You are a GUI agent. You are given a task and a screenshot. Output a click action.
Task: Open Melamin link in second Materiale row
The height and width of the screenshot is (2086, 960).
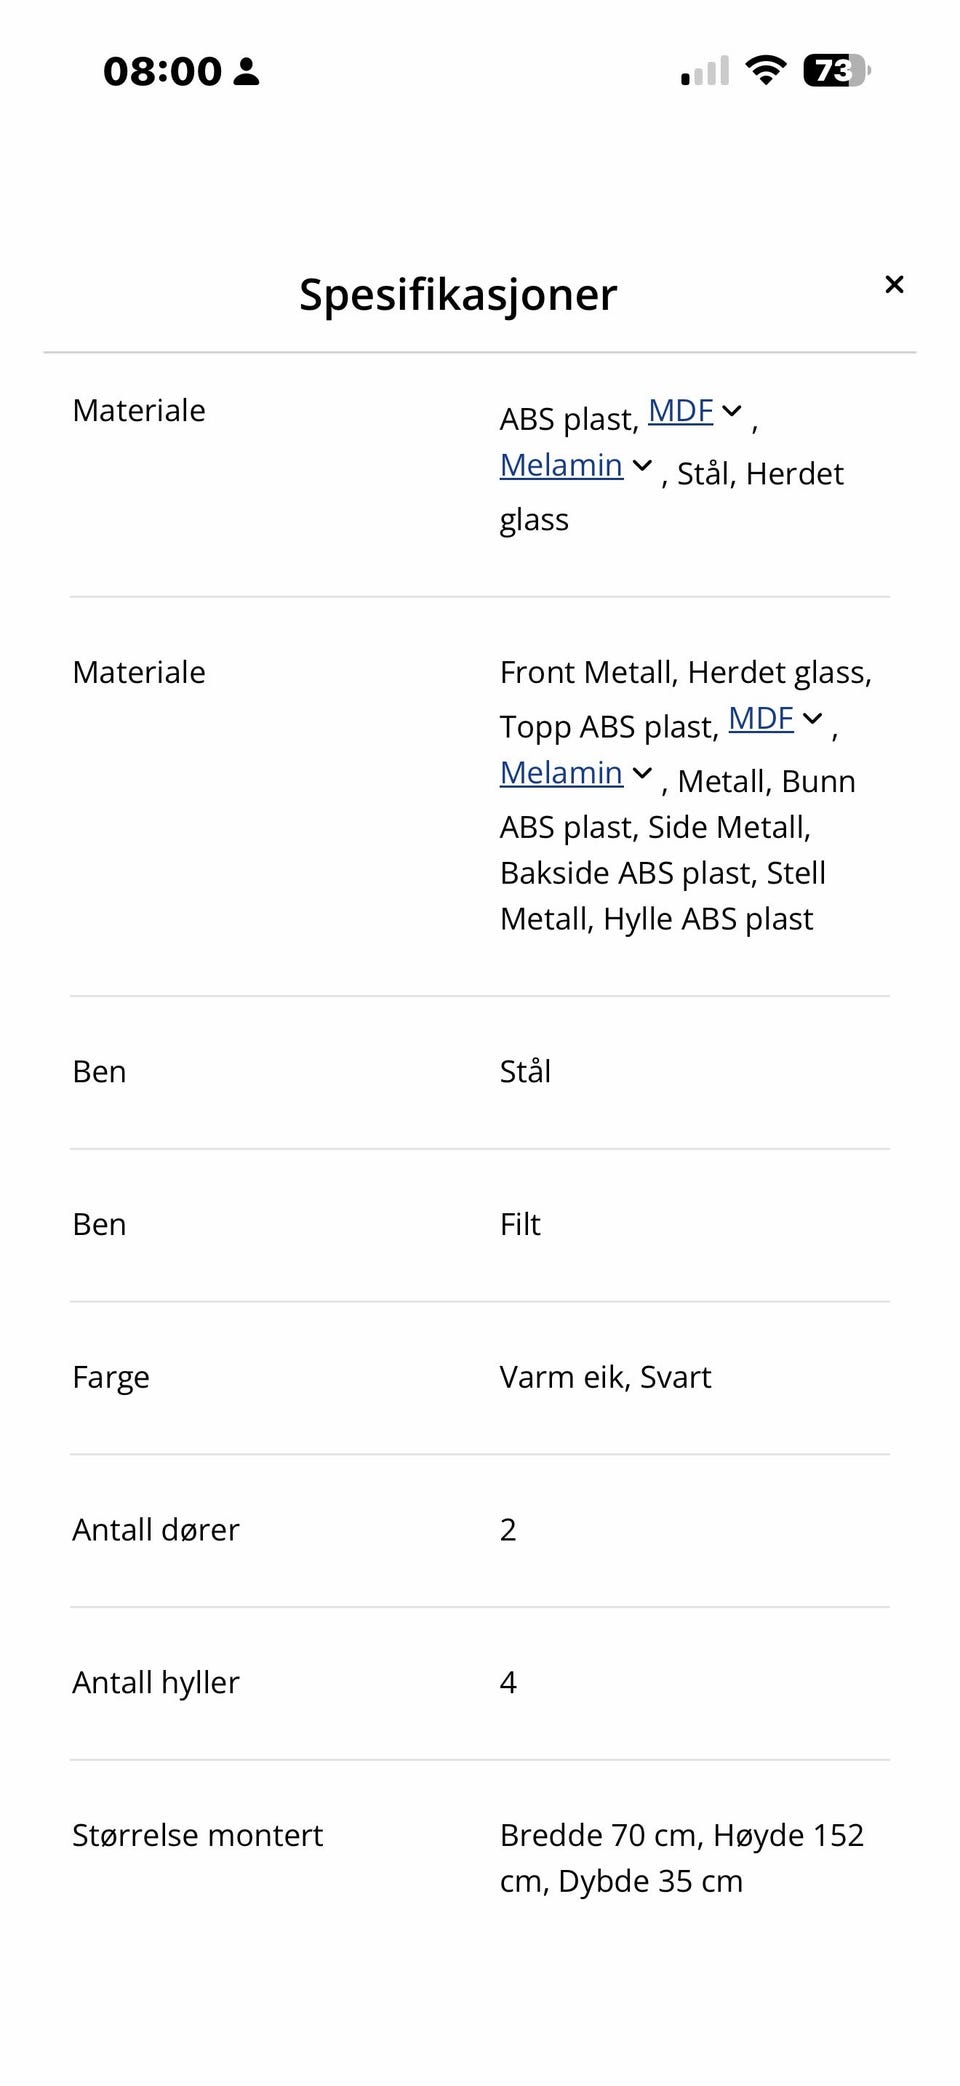pyautogui.click(x=561, y=773)
